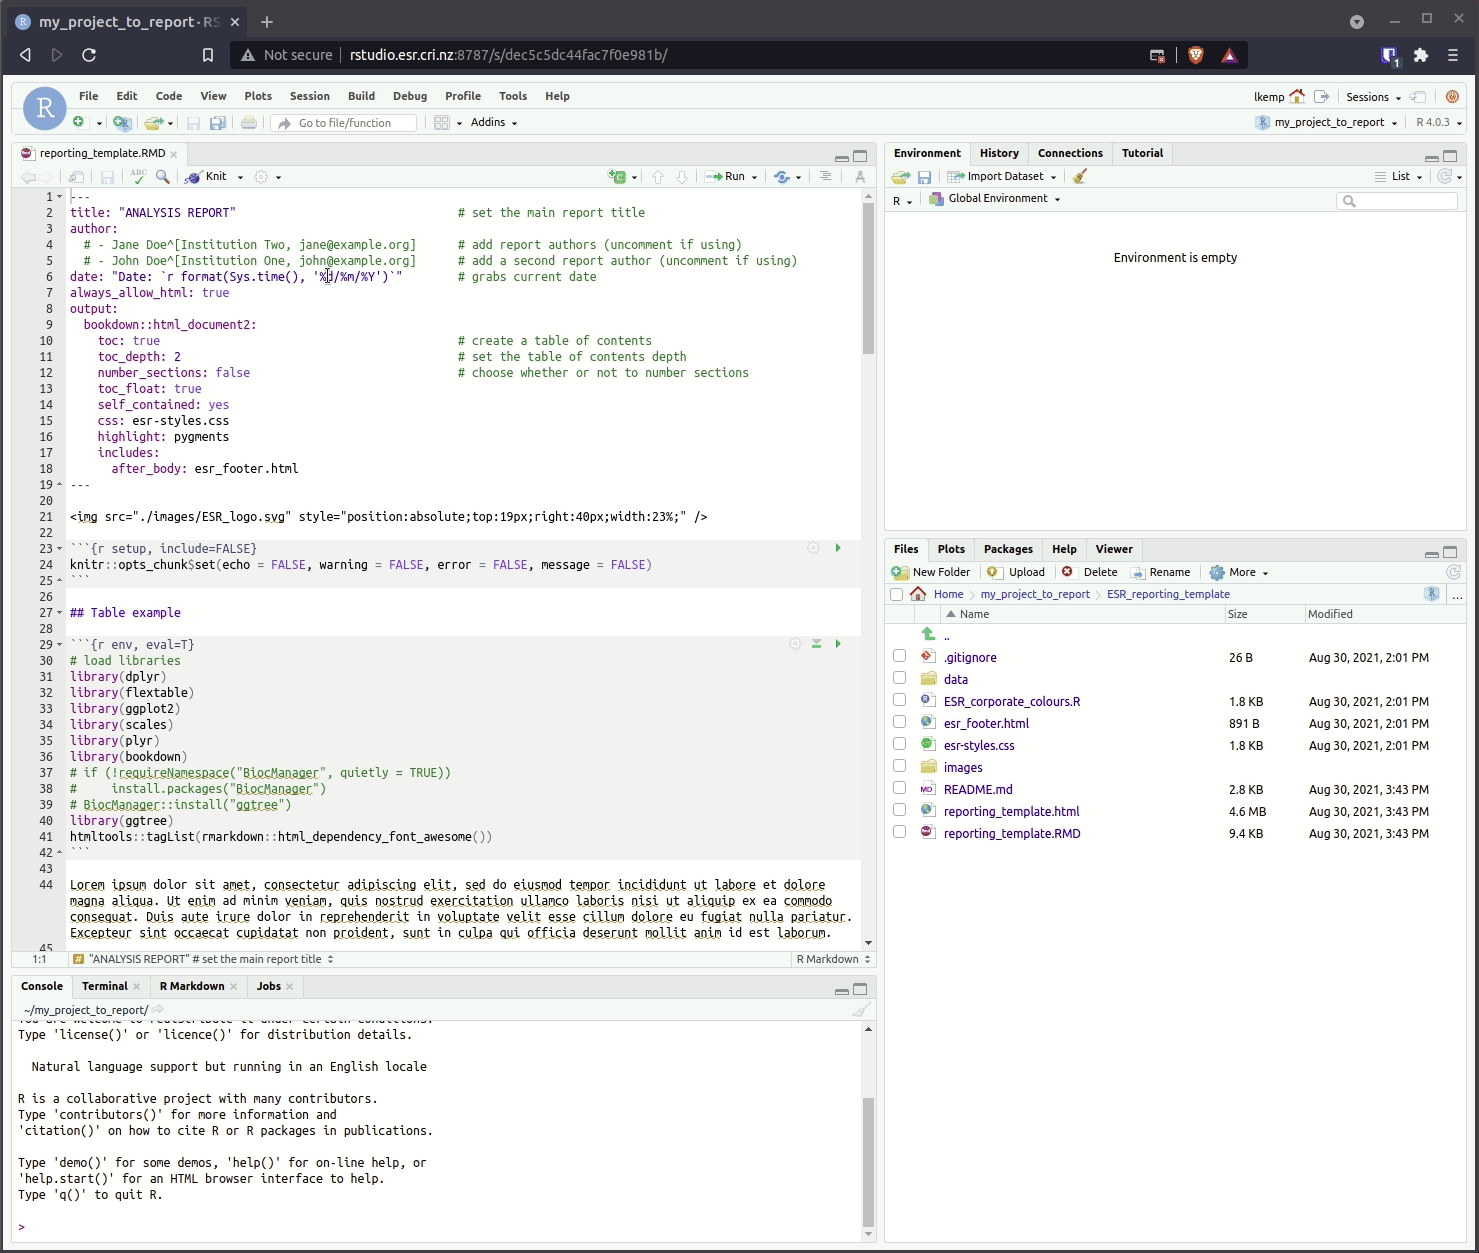
Task: Click the Import Dataset button
Action: click(1003, 177)
